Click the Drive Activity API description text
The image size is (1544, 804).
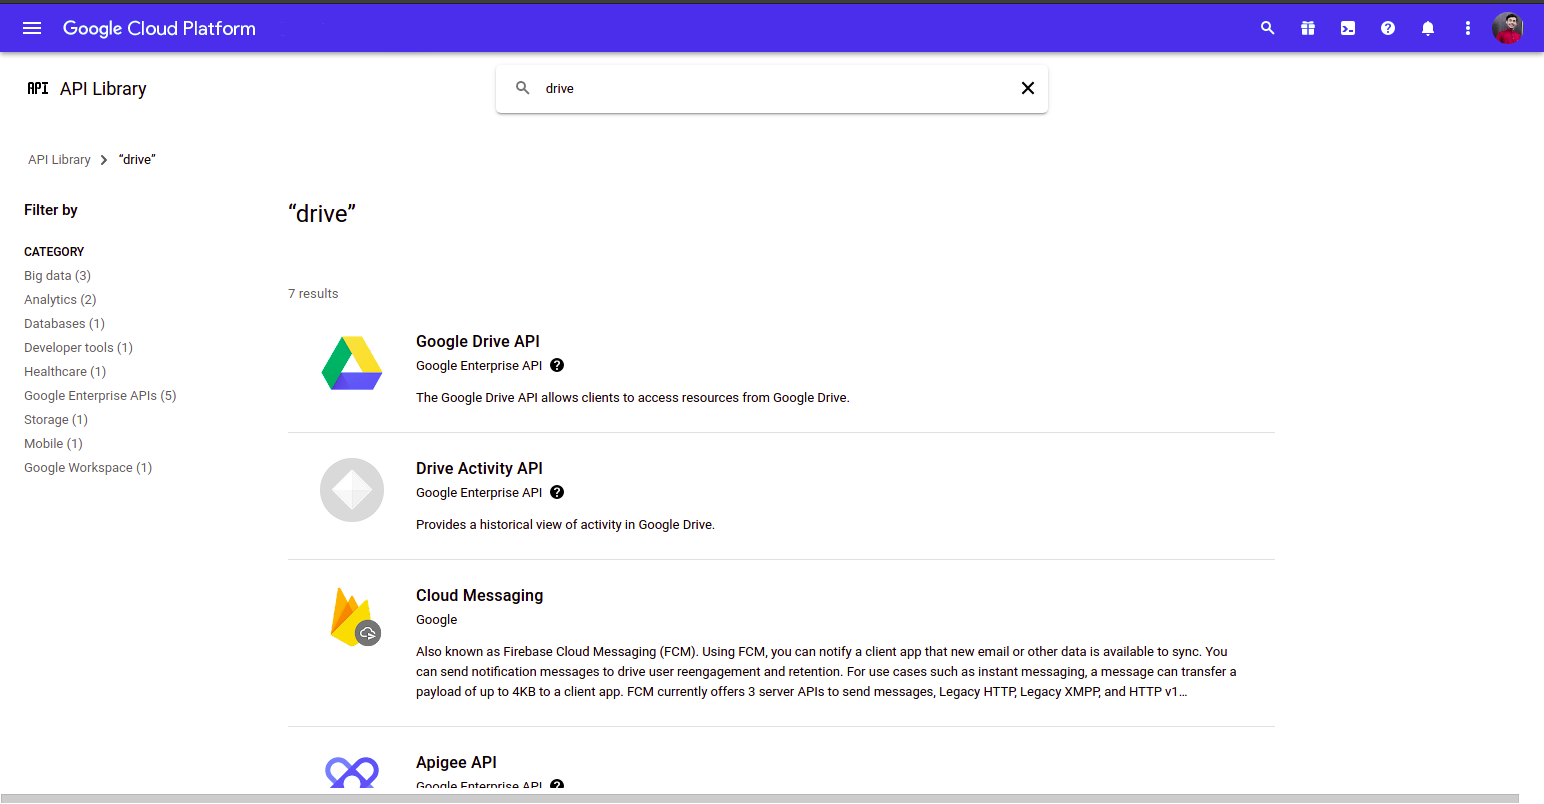point(565,524)
